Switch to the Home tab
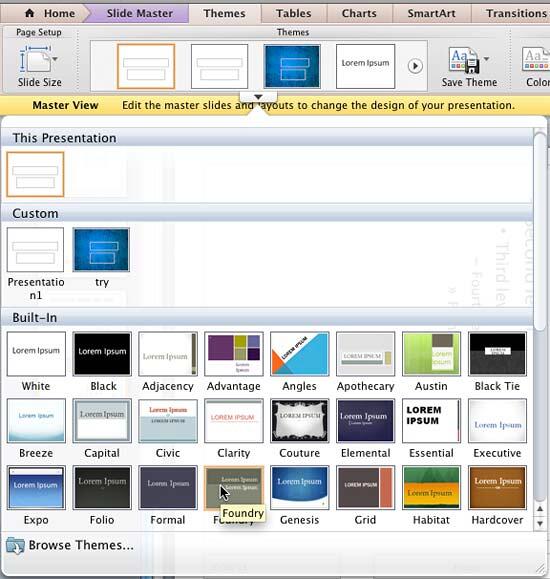Screen dimensions: 550x579 49,13
